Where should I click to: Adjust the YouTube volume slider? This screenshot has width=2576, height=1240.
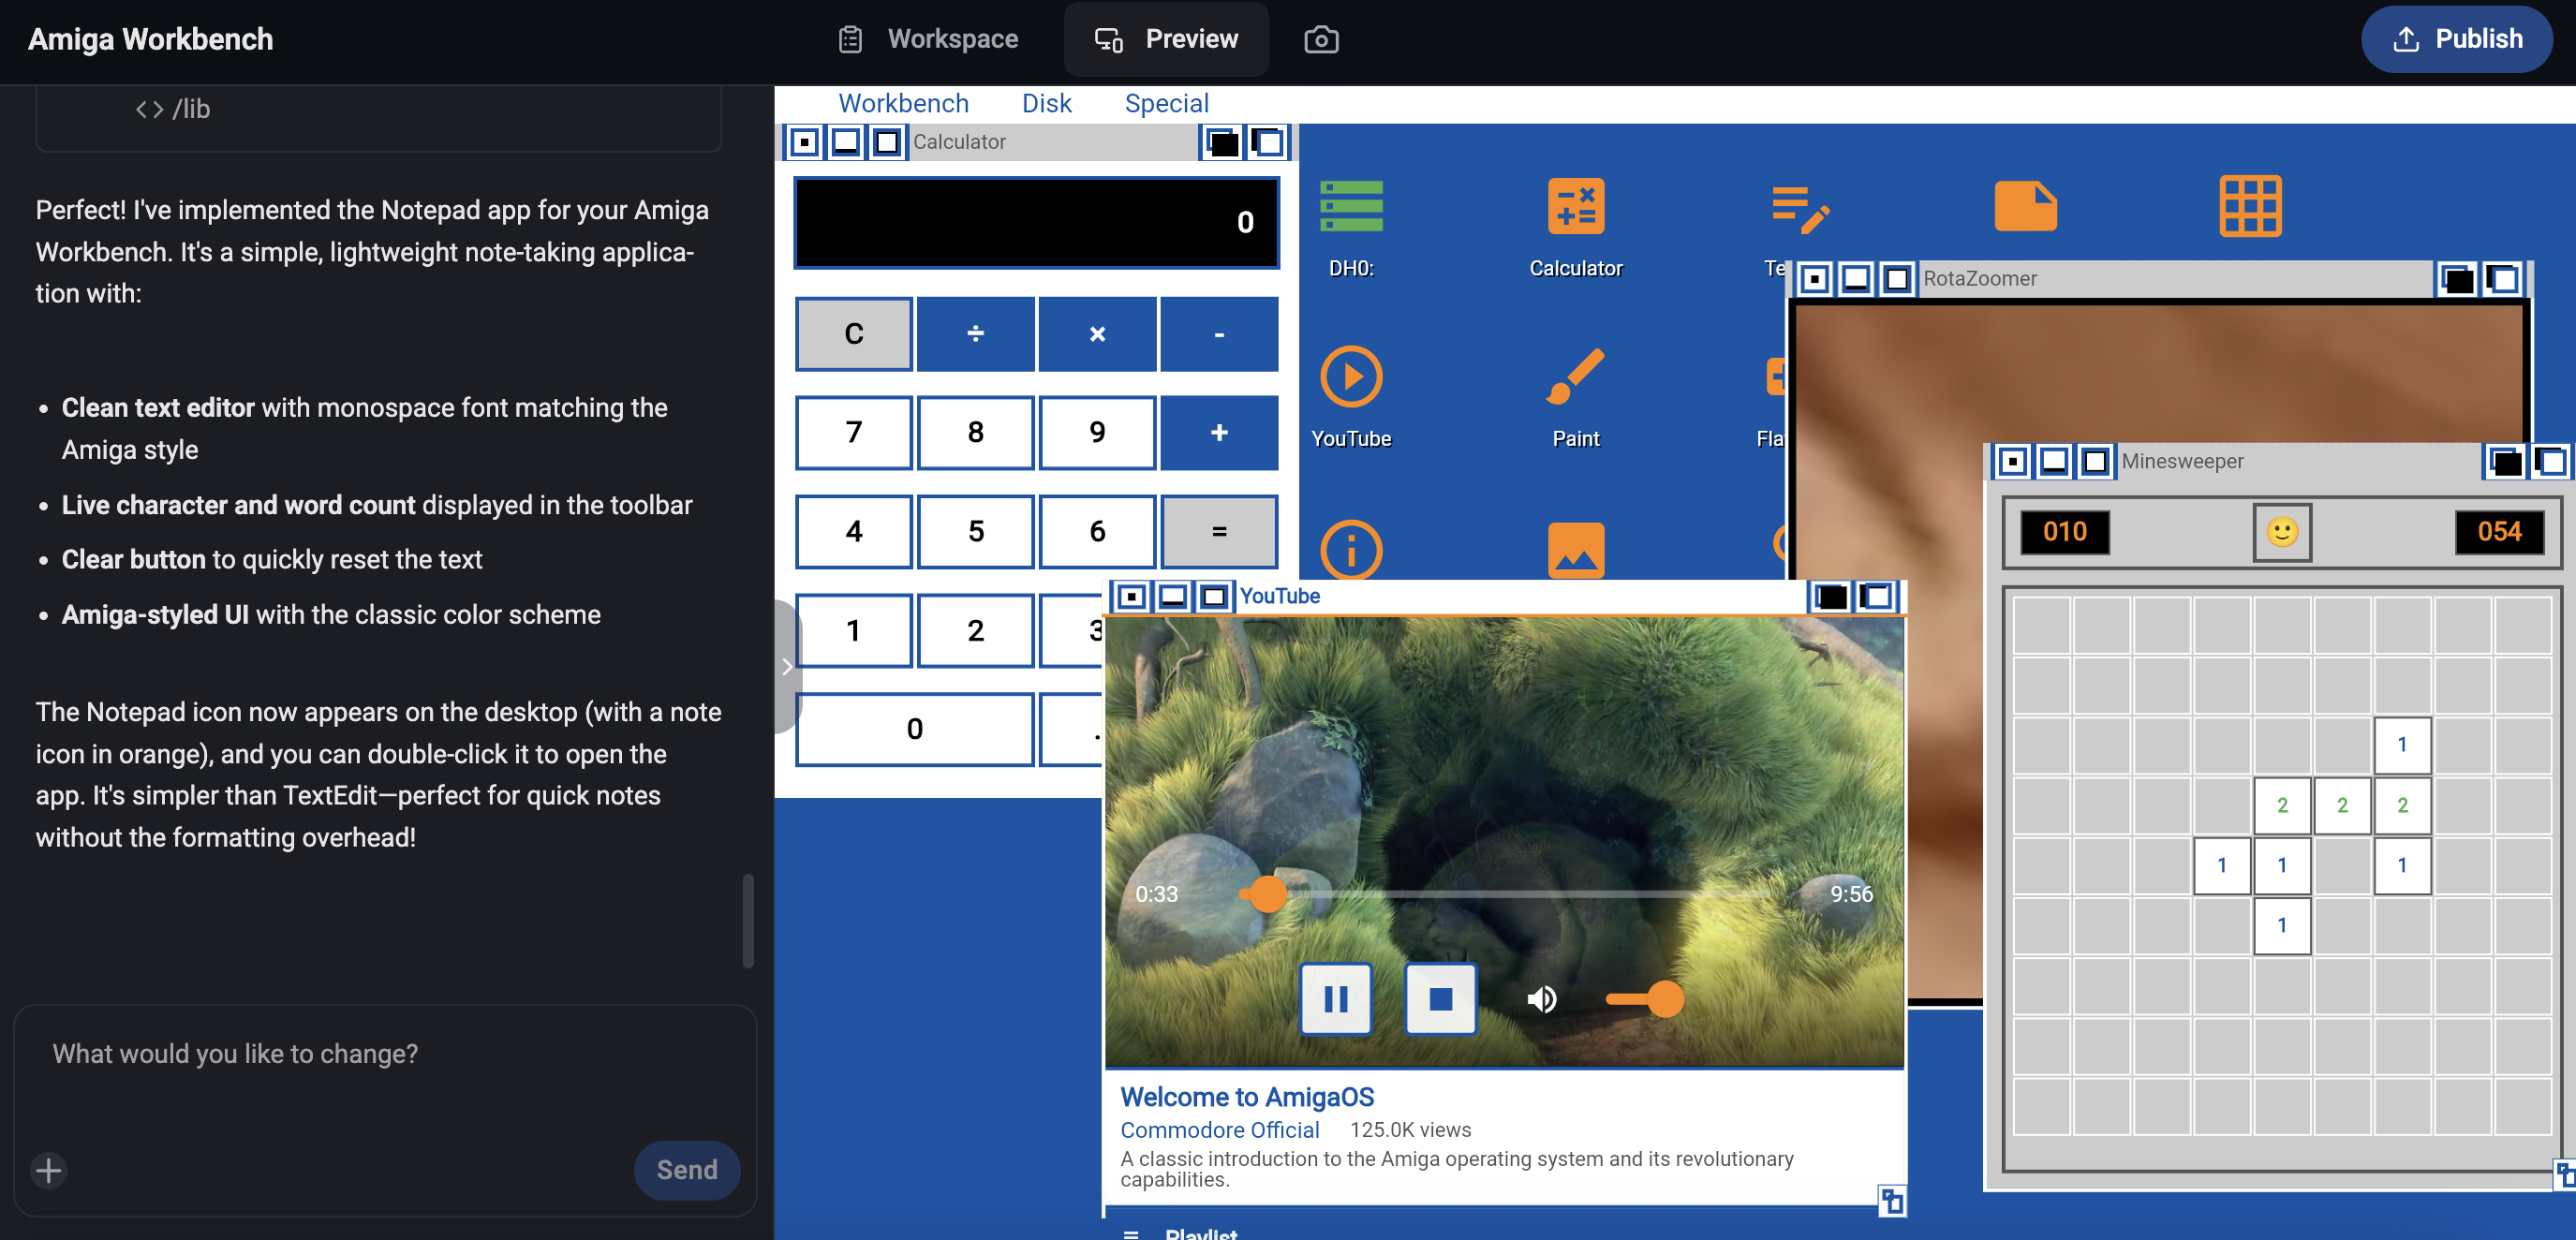point(1651,998)
